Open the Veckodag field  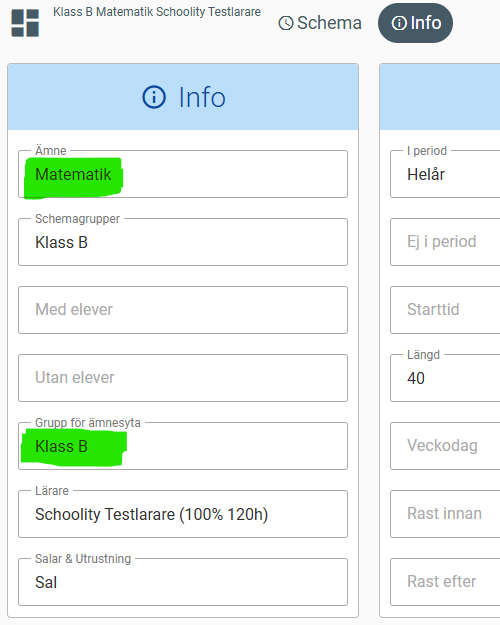click(445, 446)
